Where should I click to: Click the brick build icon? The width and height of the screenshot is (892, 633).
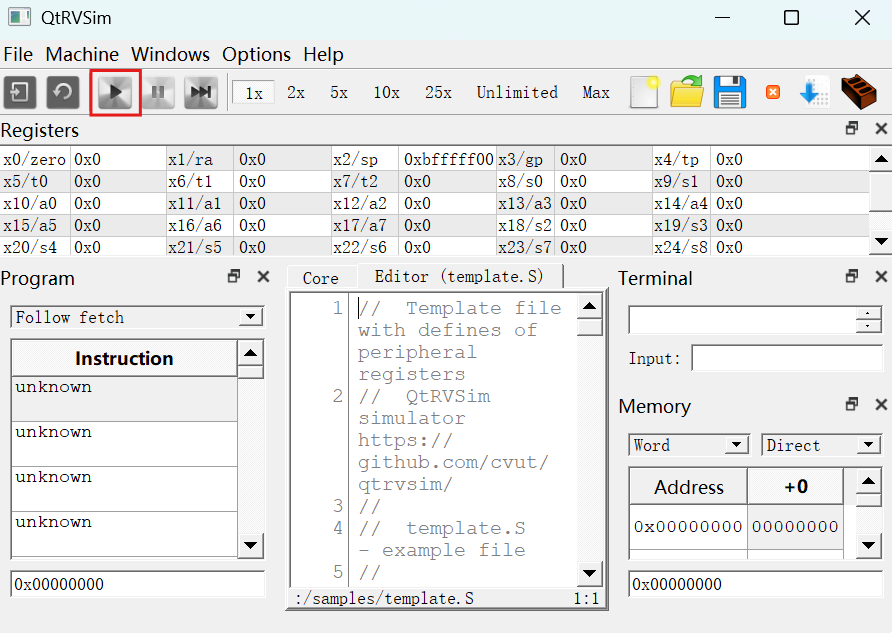858,92
